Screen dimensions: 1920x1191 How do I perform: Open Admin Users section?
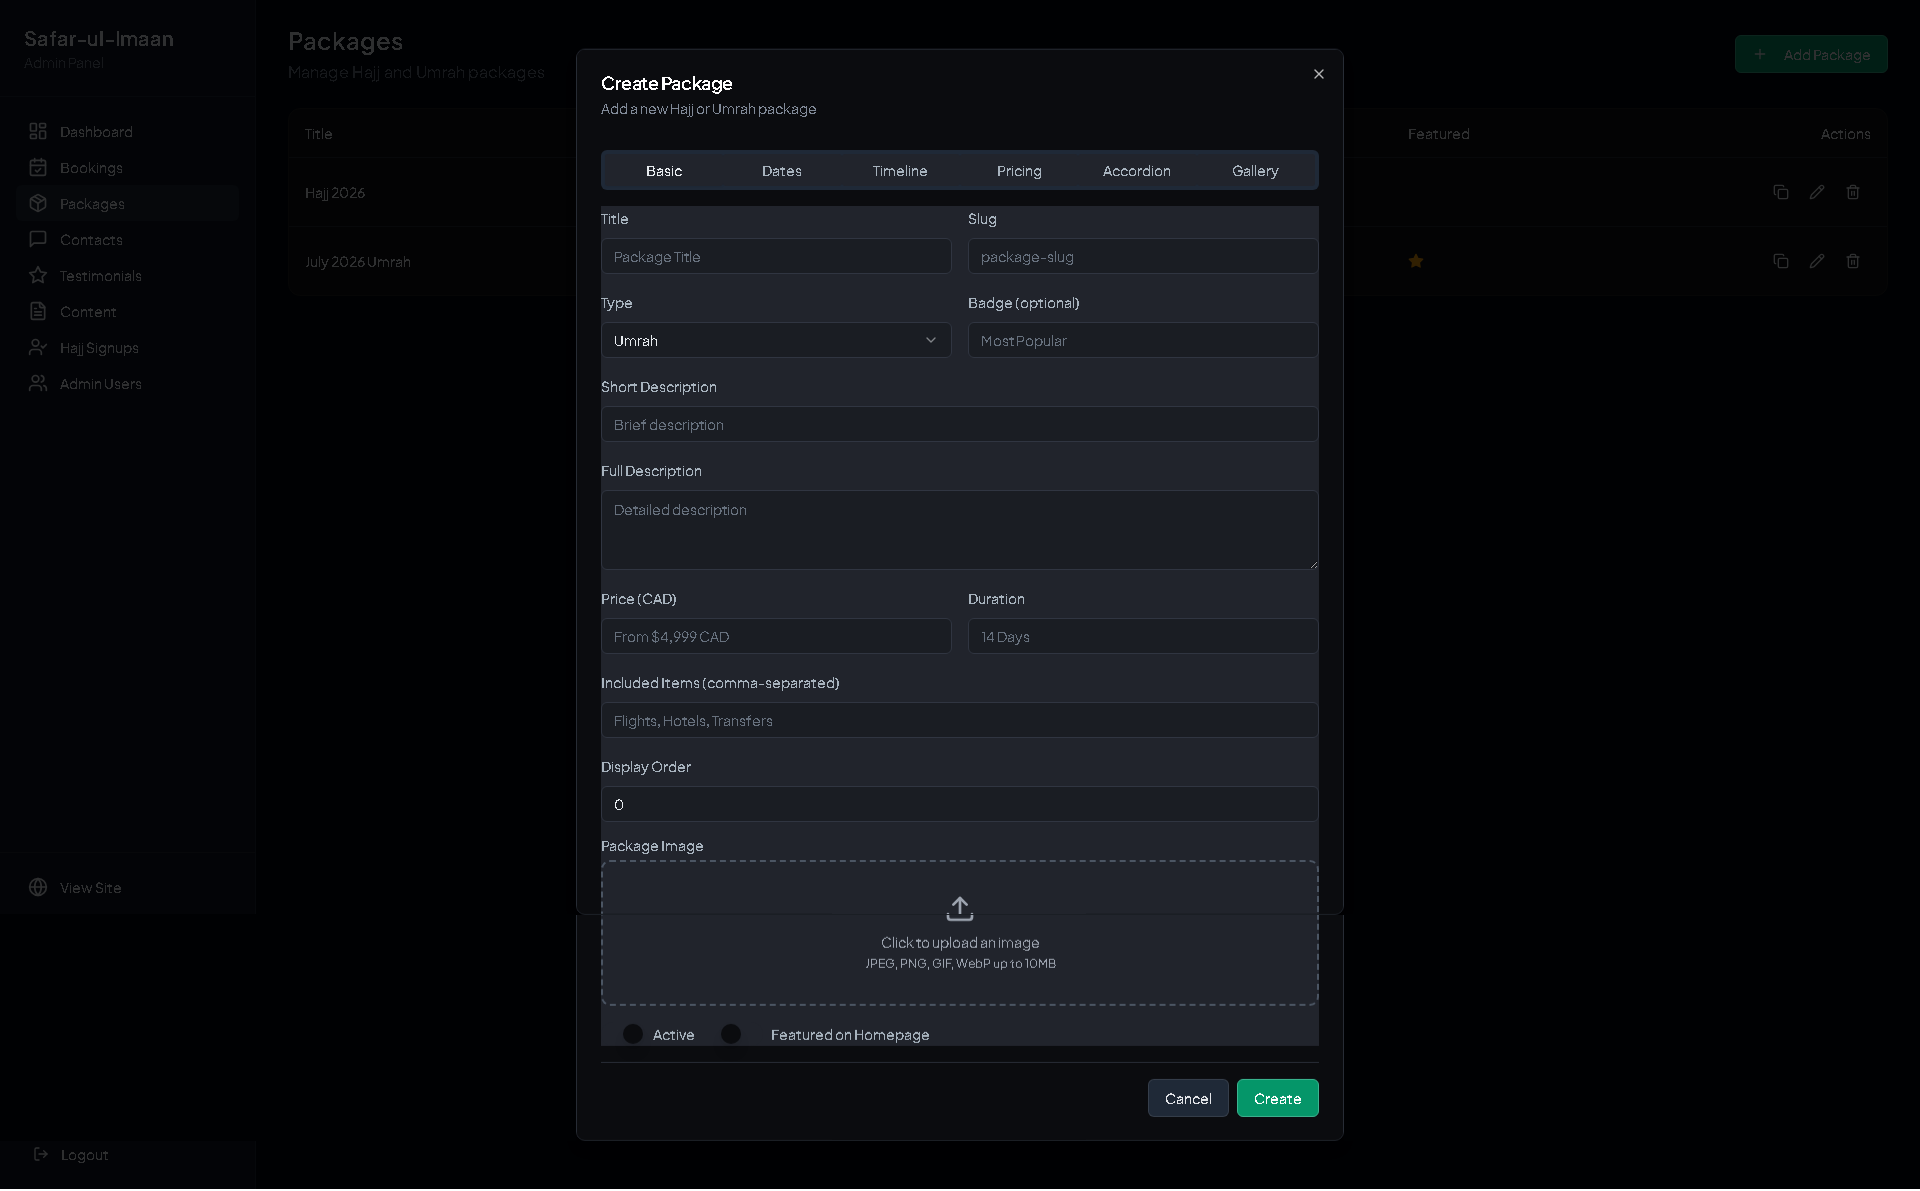coord(102,383)
